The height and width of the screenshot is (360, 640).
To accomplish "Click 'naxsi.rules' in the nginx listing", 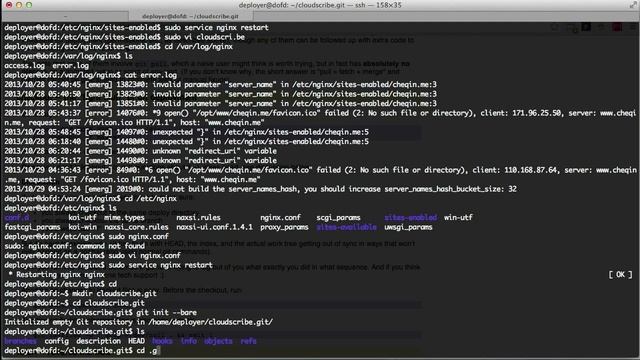I will [x=198, y=218].
